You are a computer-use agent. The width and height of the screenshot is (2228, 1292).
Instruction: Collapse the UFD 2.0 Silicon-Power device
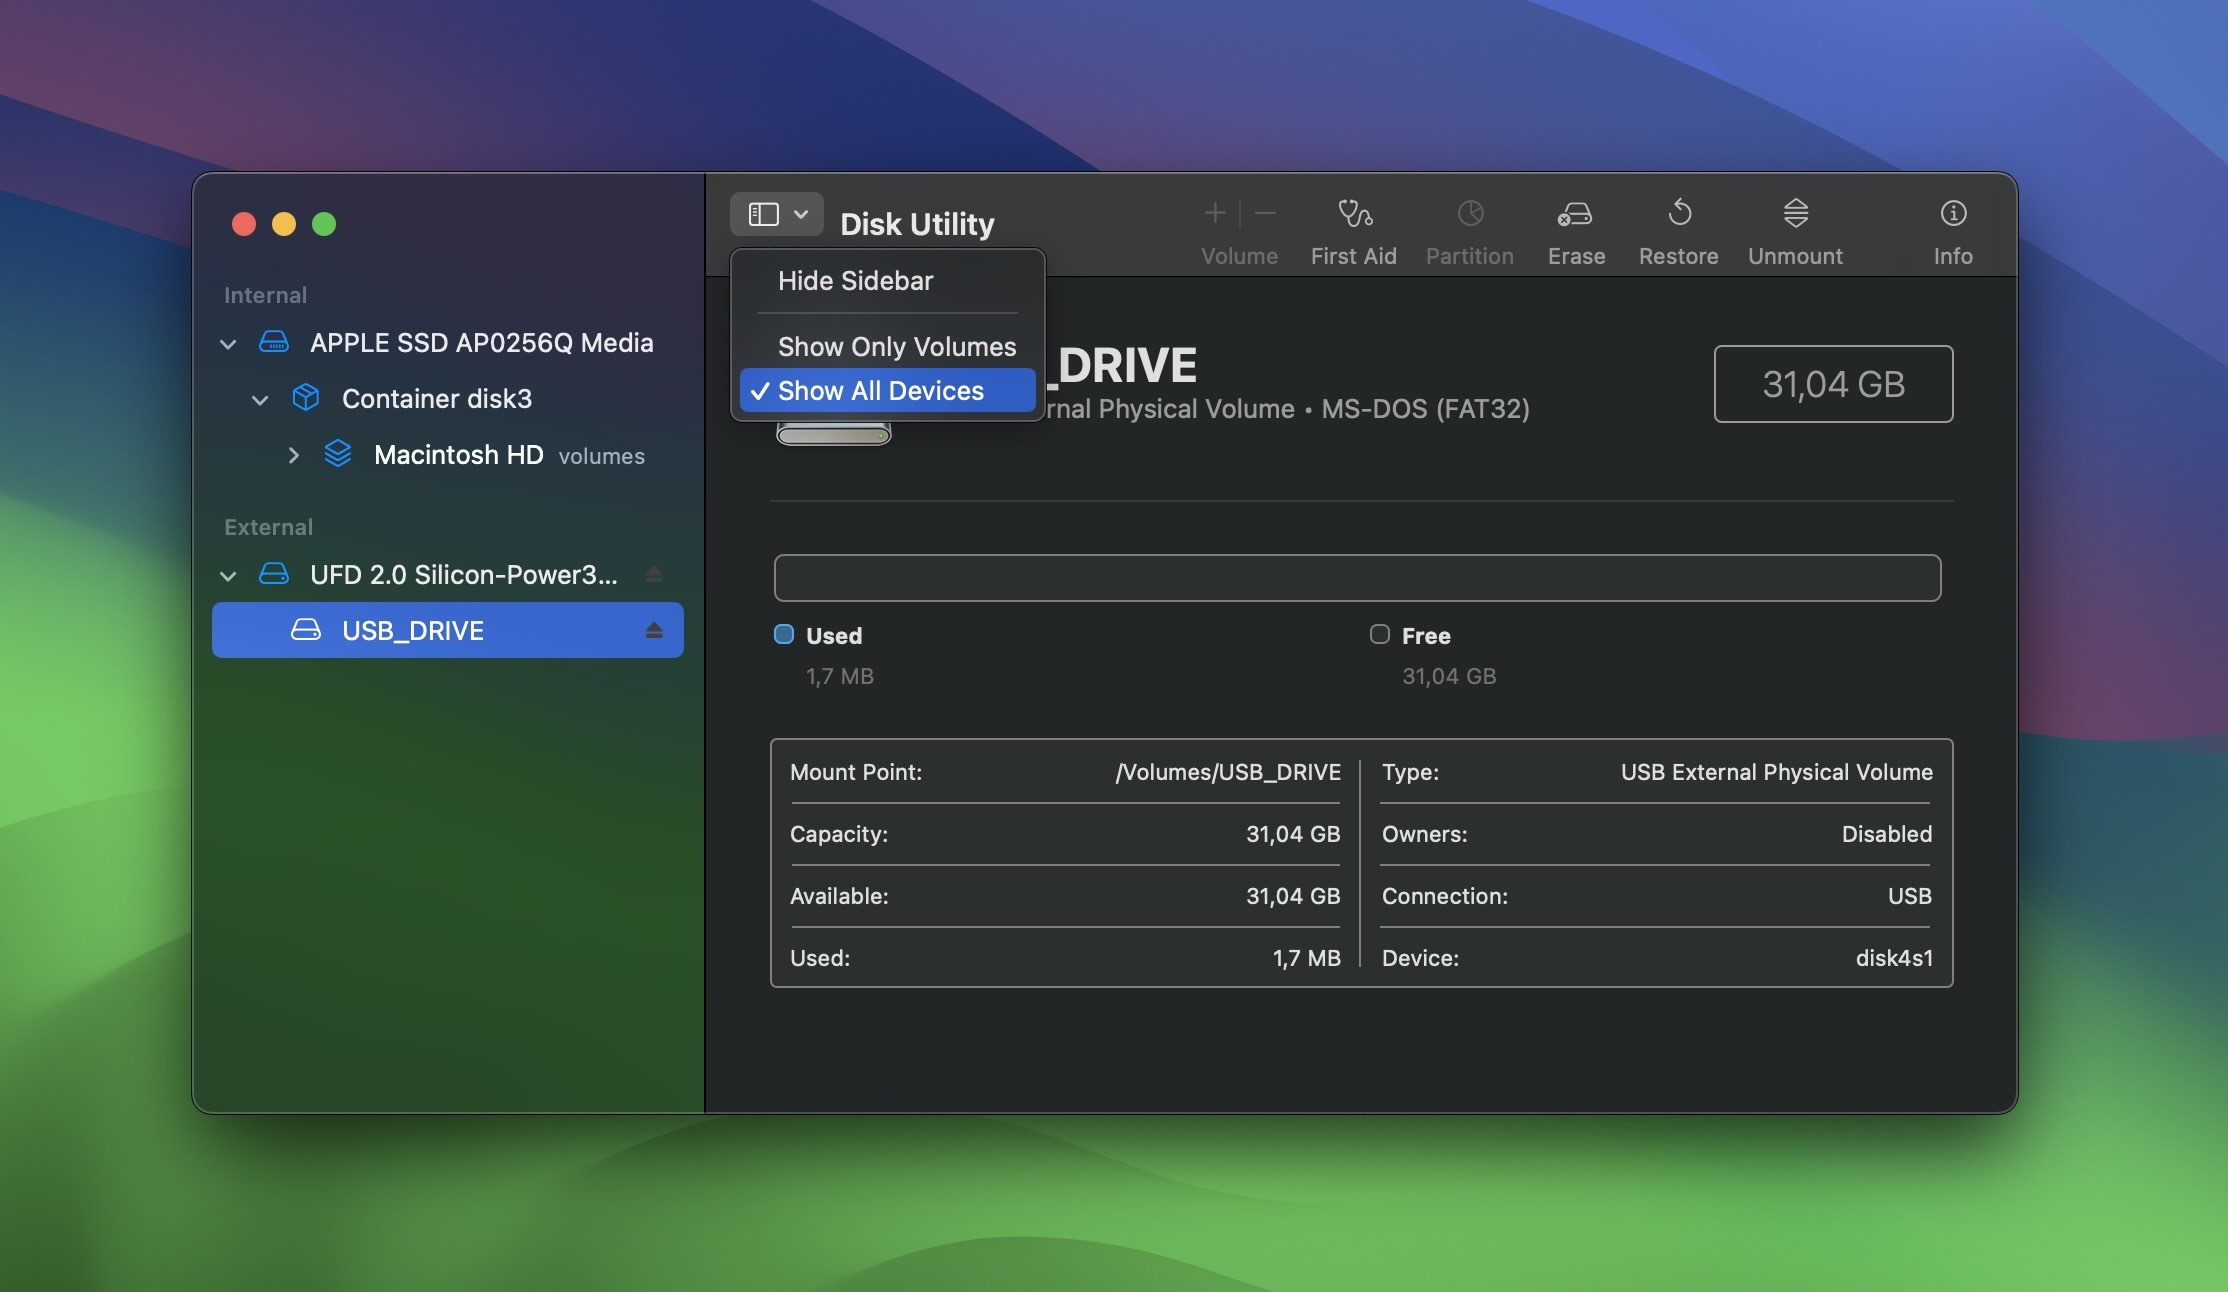[228, 576]
